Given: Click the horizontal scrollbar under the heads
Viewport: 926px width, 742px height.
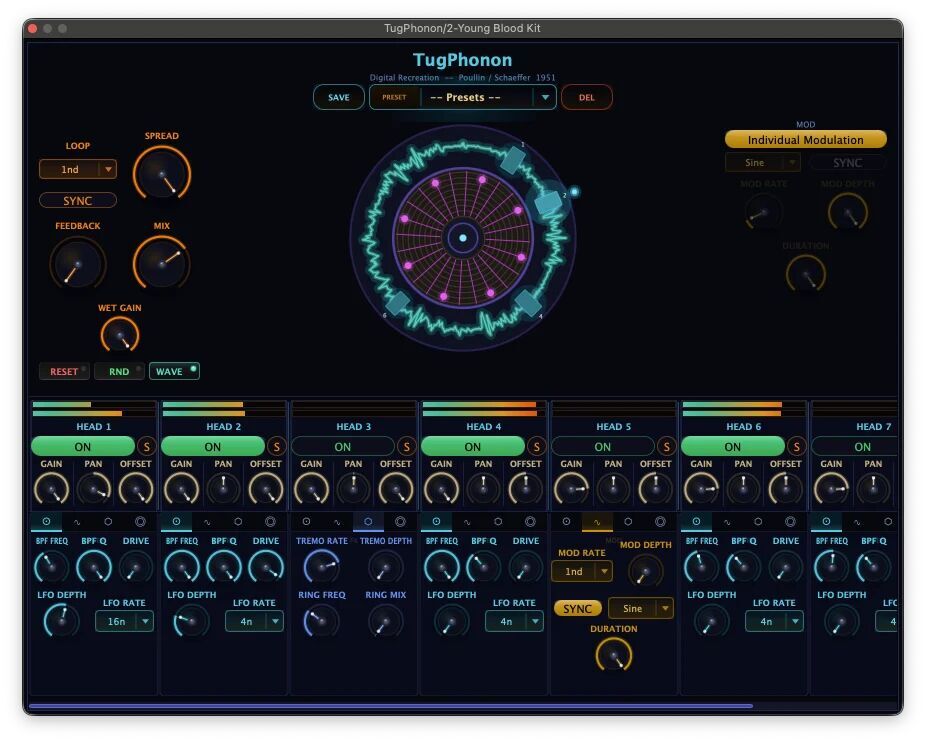Looking at the screenshot, I should [x=390, y=706].
